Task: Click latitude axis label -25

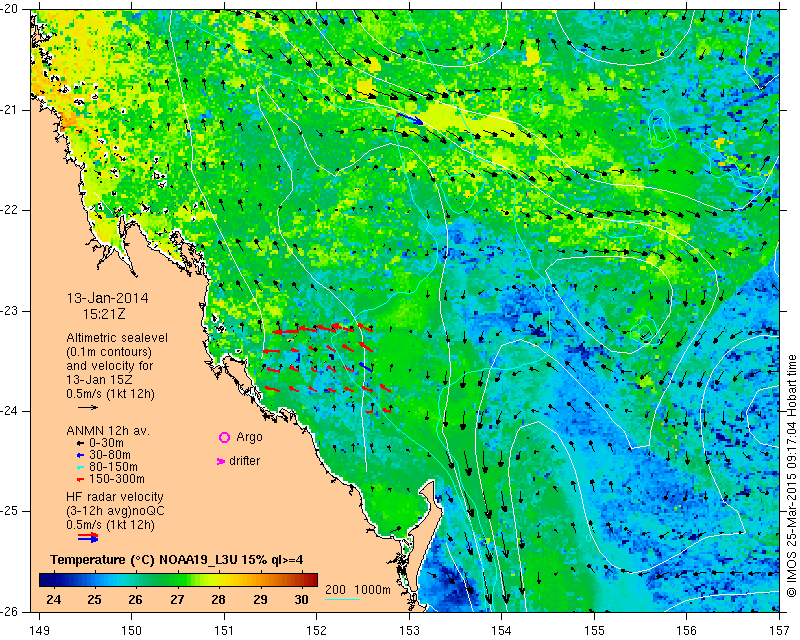Action: click(11, 512)
